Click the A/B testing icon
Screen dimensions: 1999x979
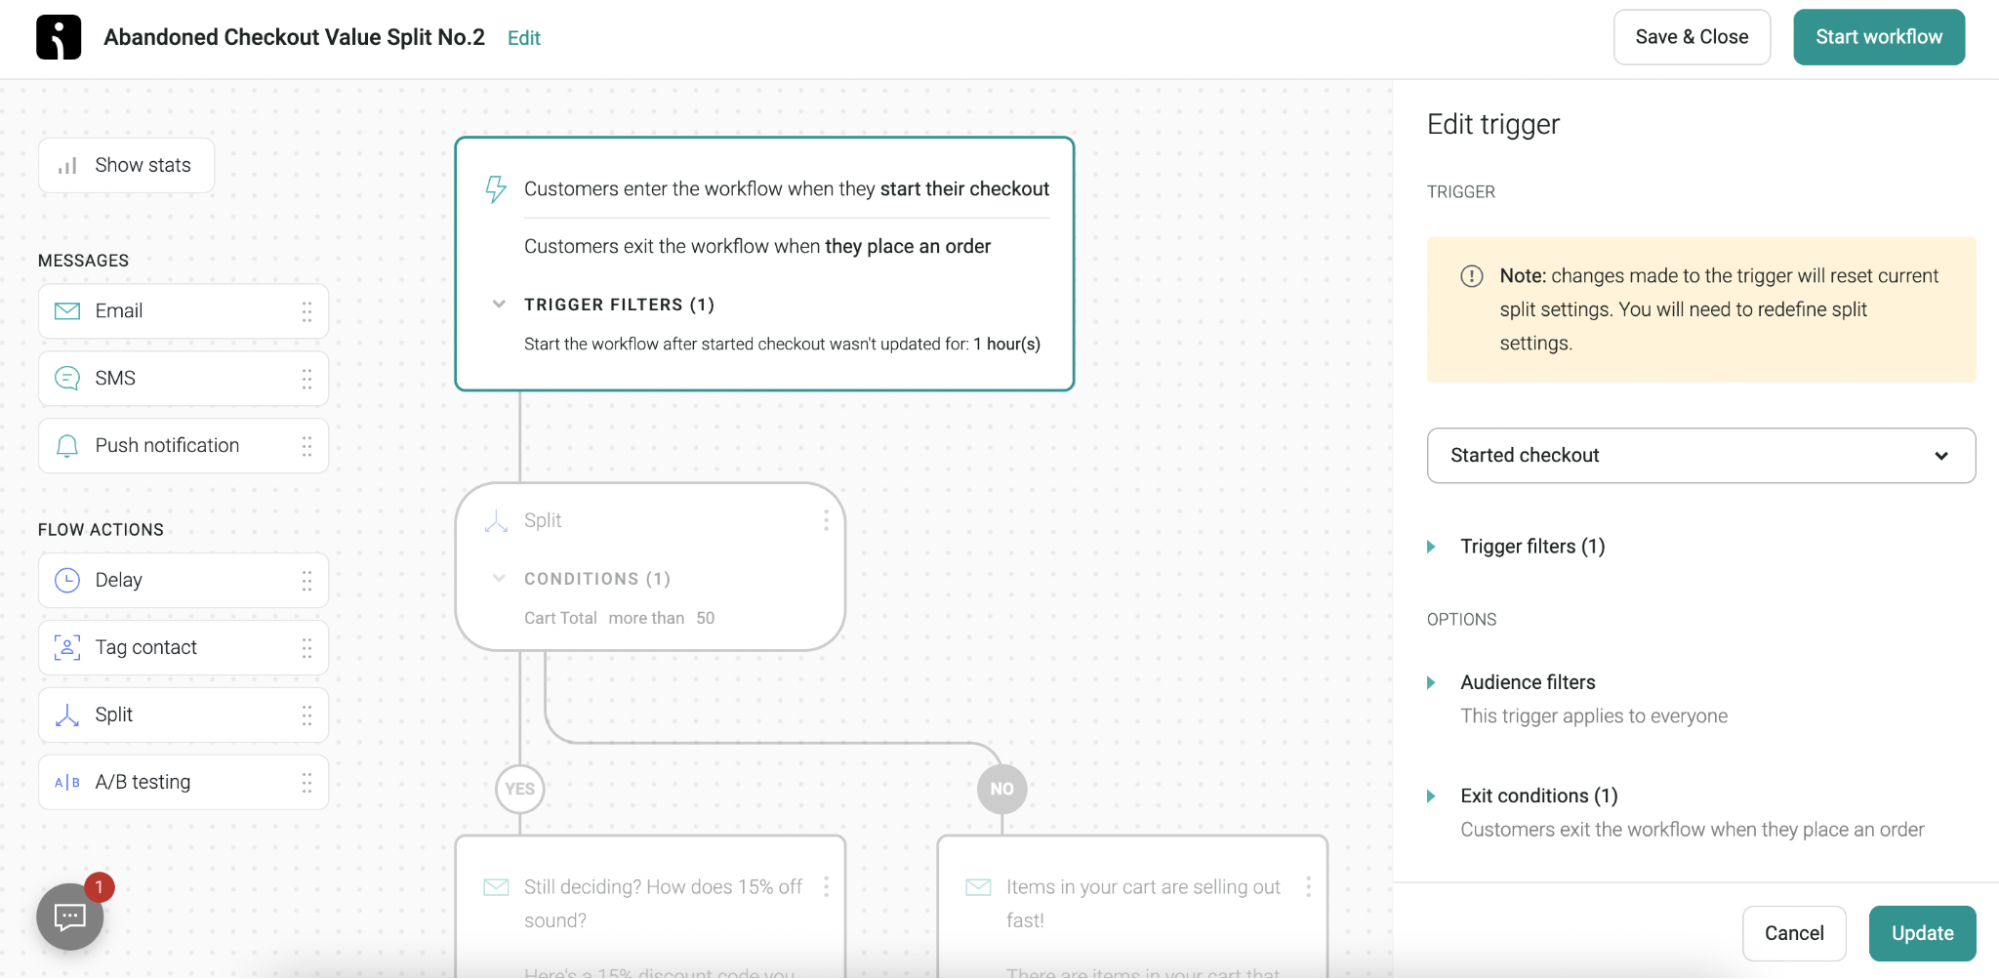click(67, 782)
